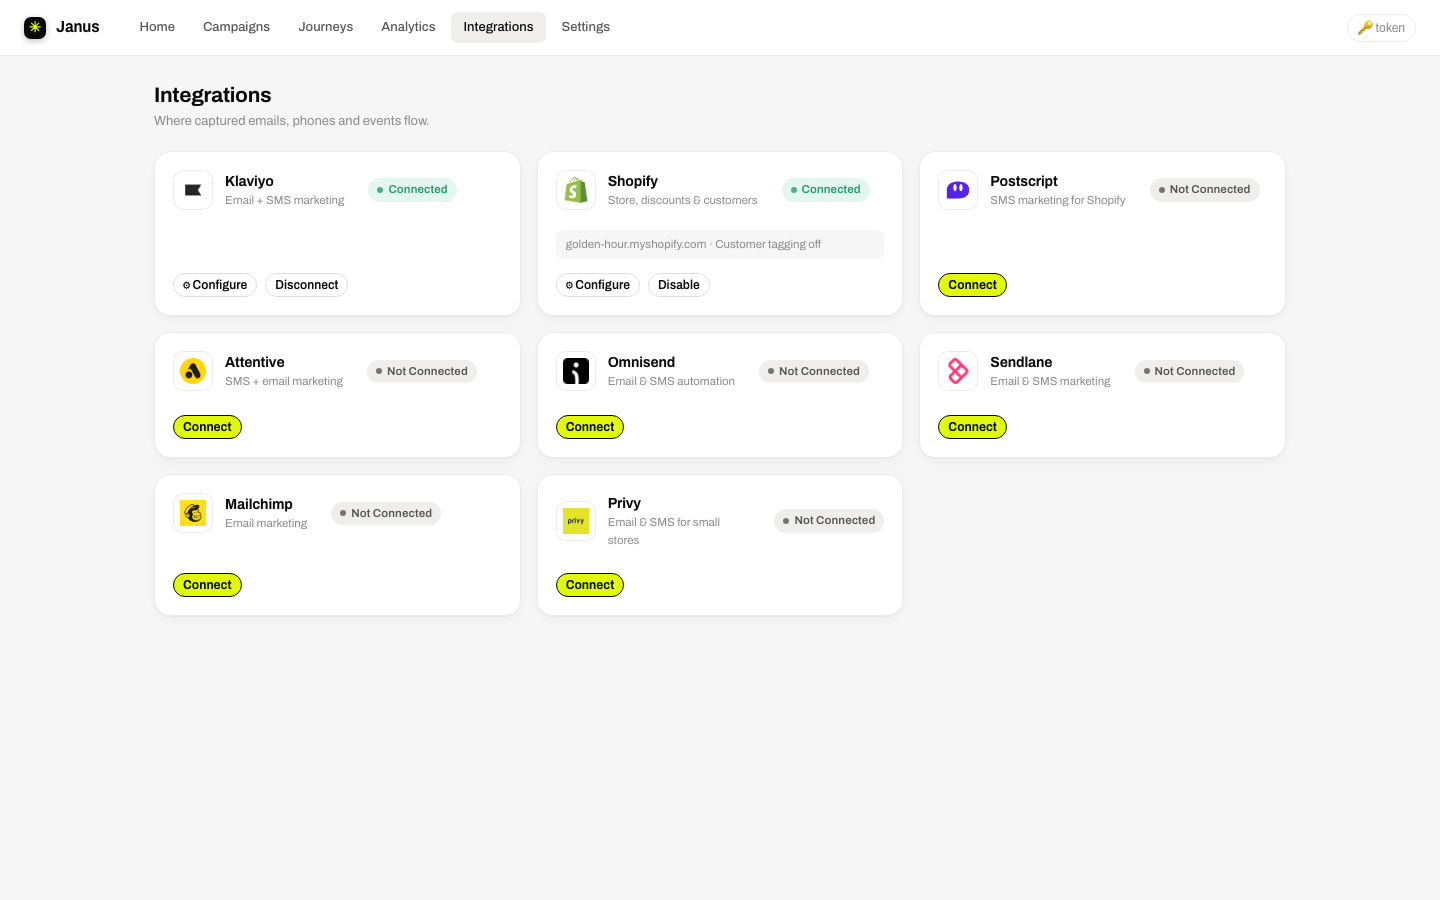Connect the Postscript integration

tap(972, 285)
